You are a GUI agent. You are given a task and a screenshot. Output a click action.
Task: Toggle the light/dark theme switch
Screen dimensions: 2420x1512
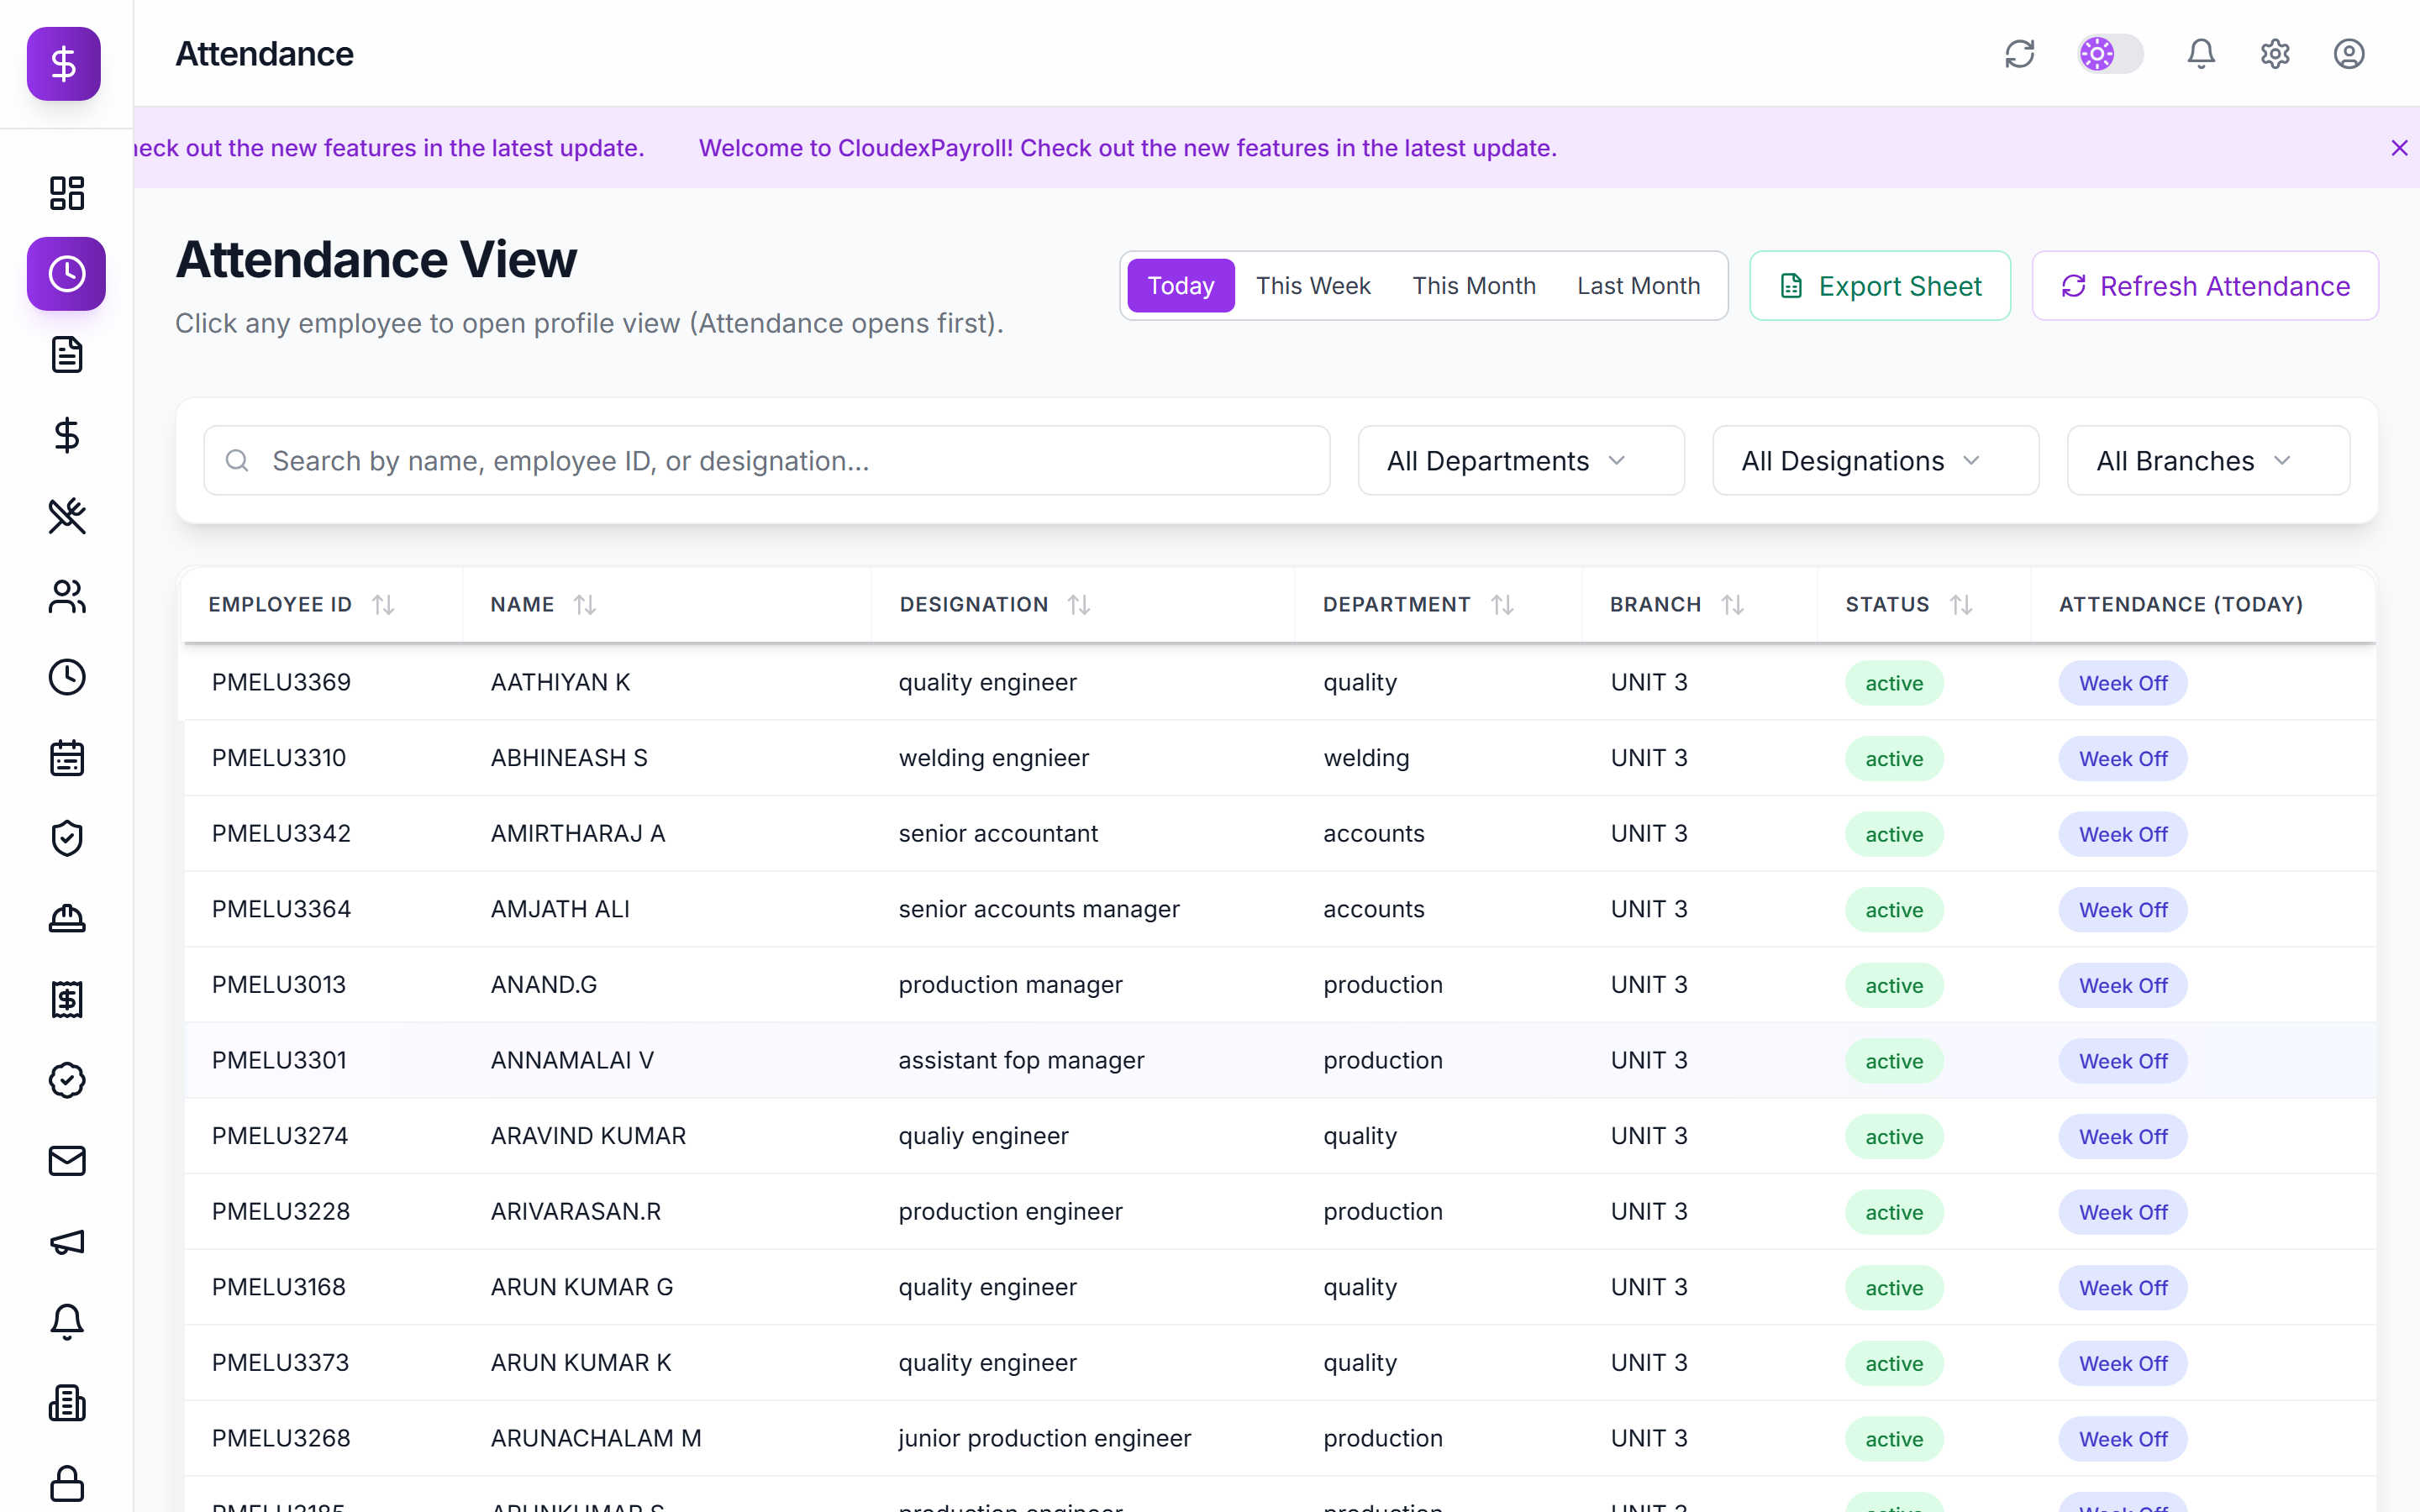point(2110,54)
